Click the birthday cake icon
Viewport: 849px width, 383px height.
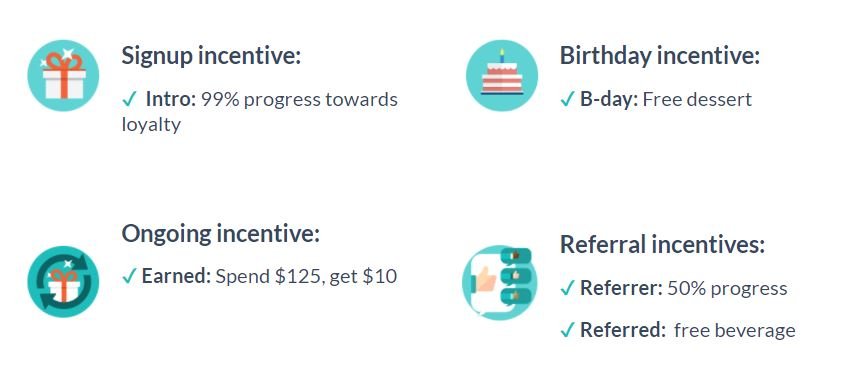pos(502,75)
